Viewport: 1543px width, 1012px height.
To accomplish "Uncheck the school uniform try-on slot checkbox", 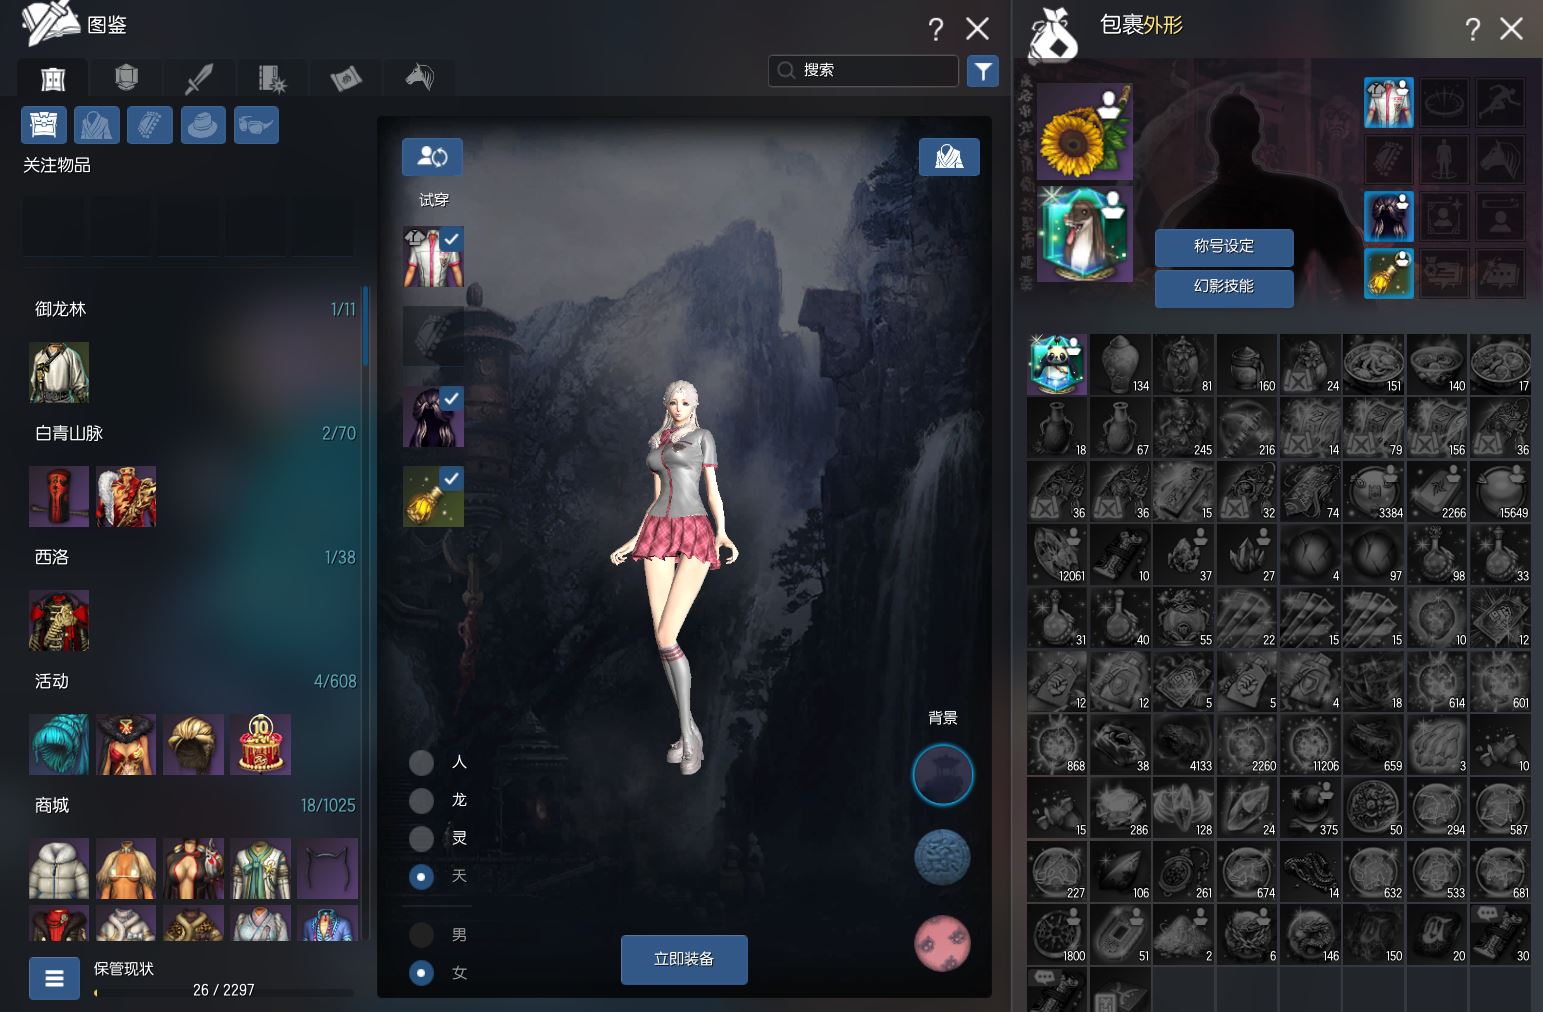I will (x=451, y=239).
